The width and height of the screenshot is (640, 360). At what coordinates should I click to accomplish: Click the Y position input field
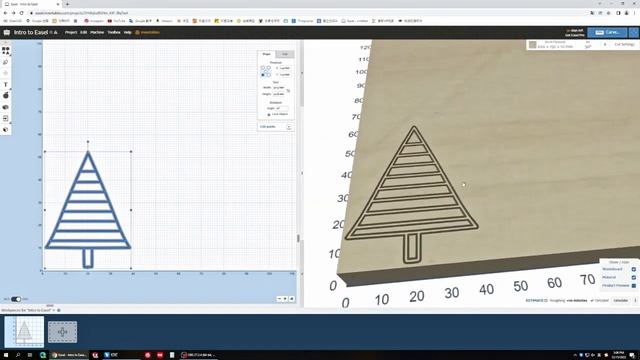coord(284,75)
